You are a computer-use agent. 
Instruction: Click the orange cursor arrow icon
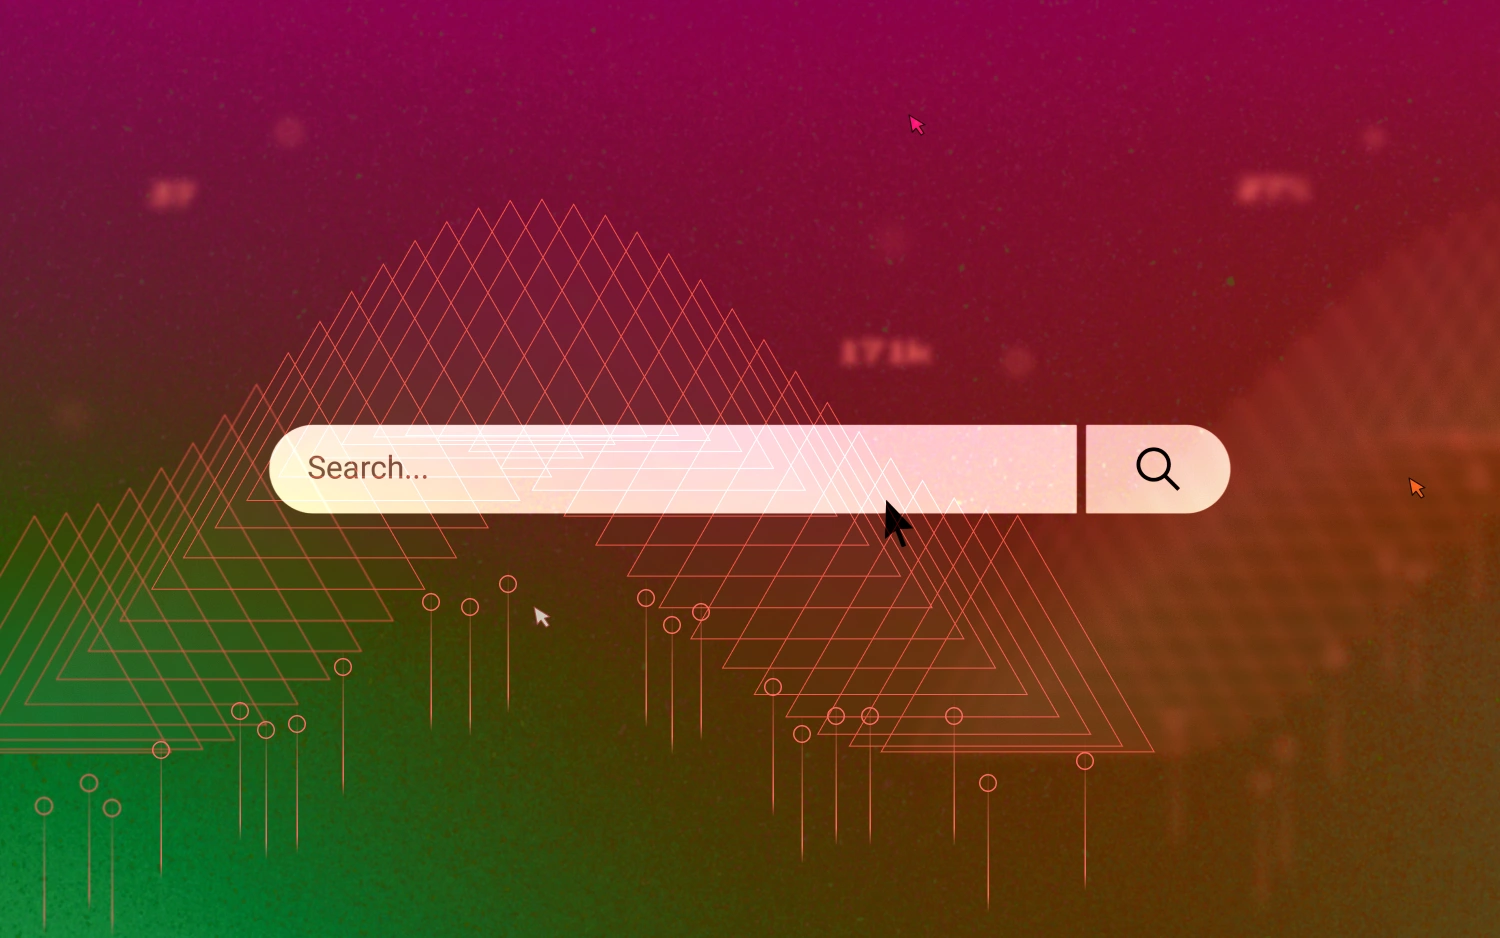tap(1416, 487)
